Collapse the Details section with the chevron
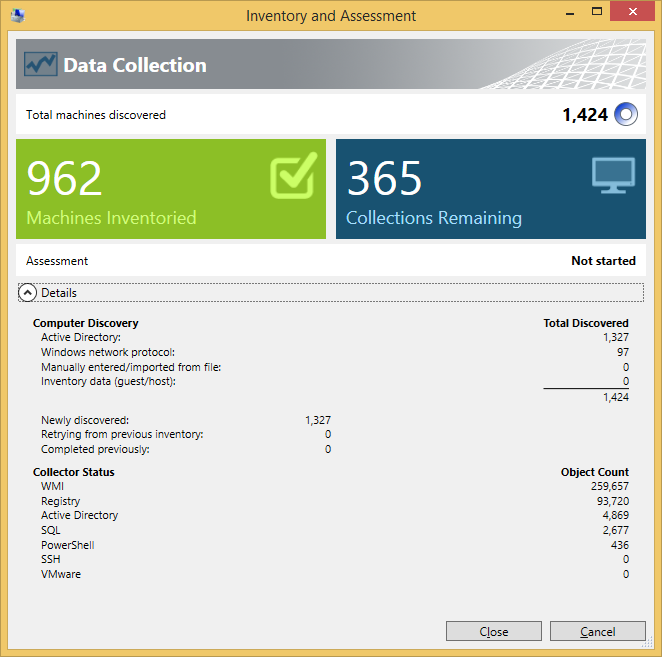662x657 pixels. (28, 293)
